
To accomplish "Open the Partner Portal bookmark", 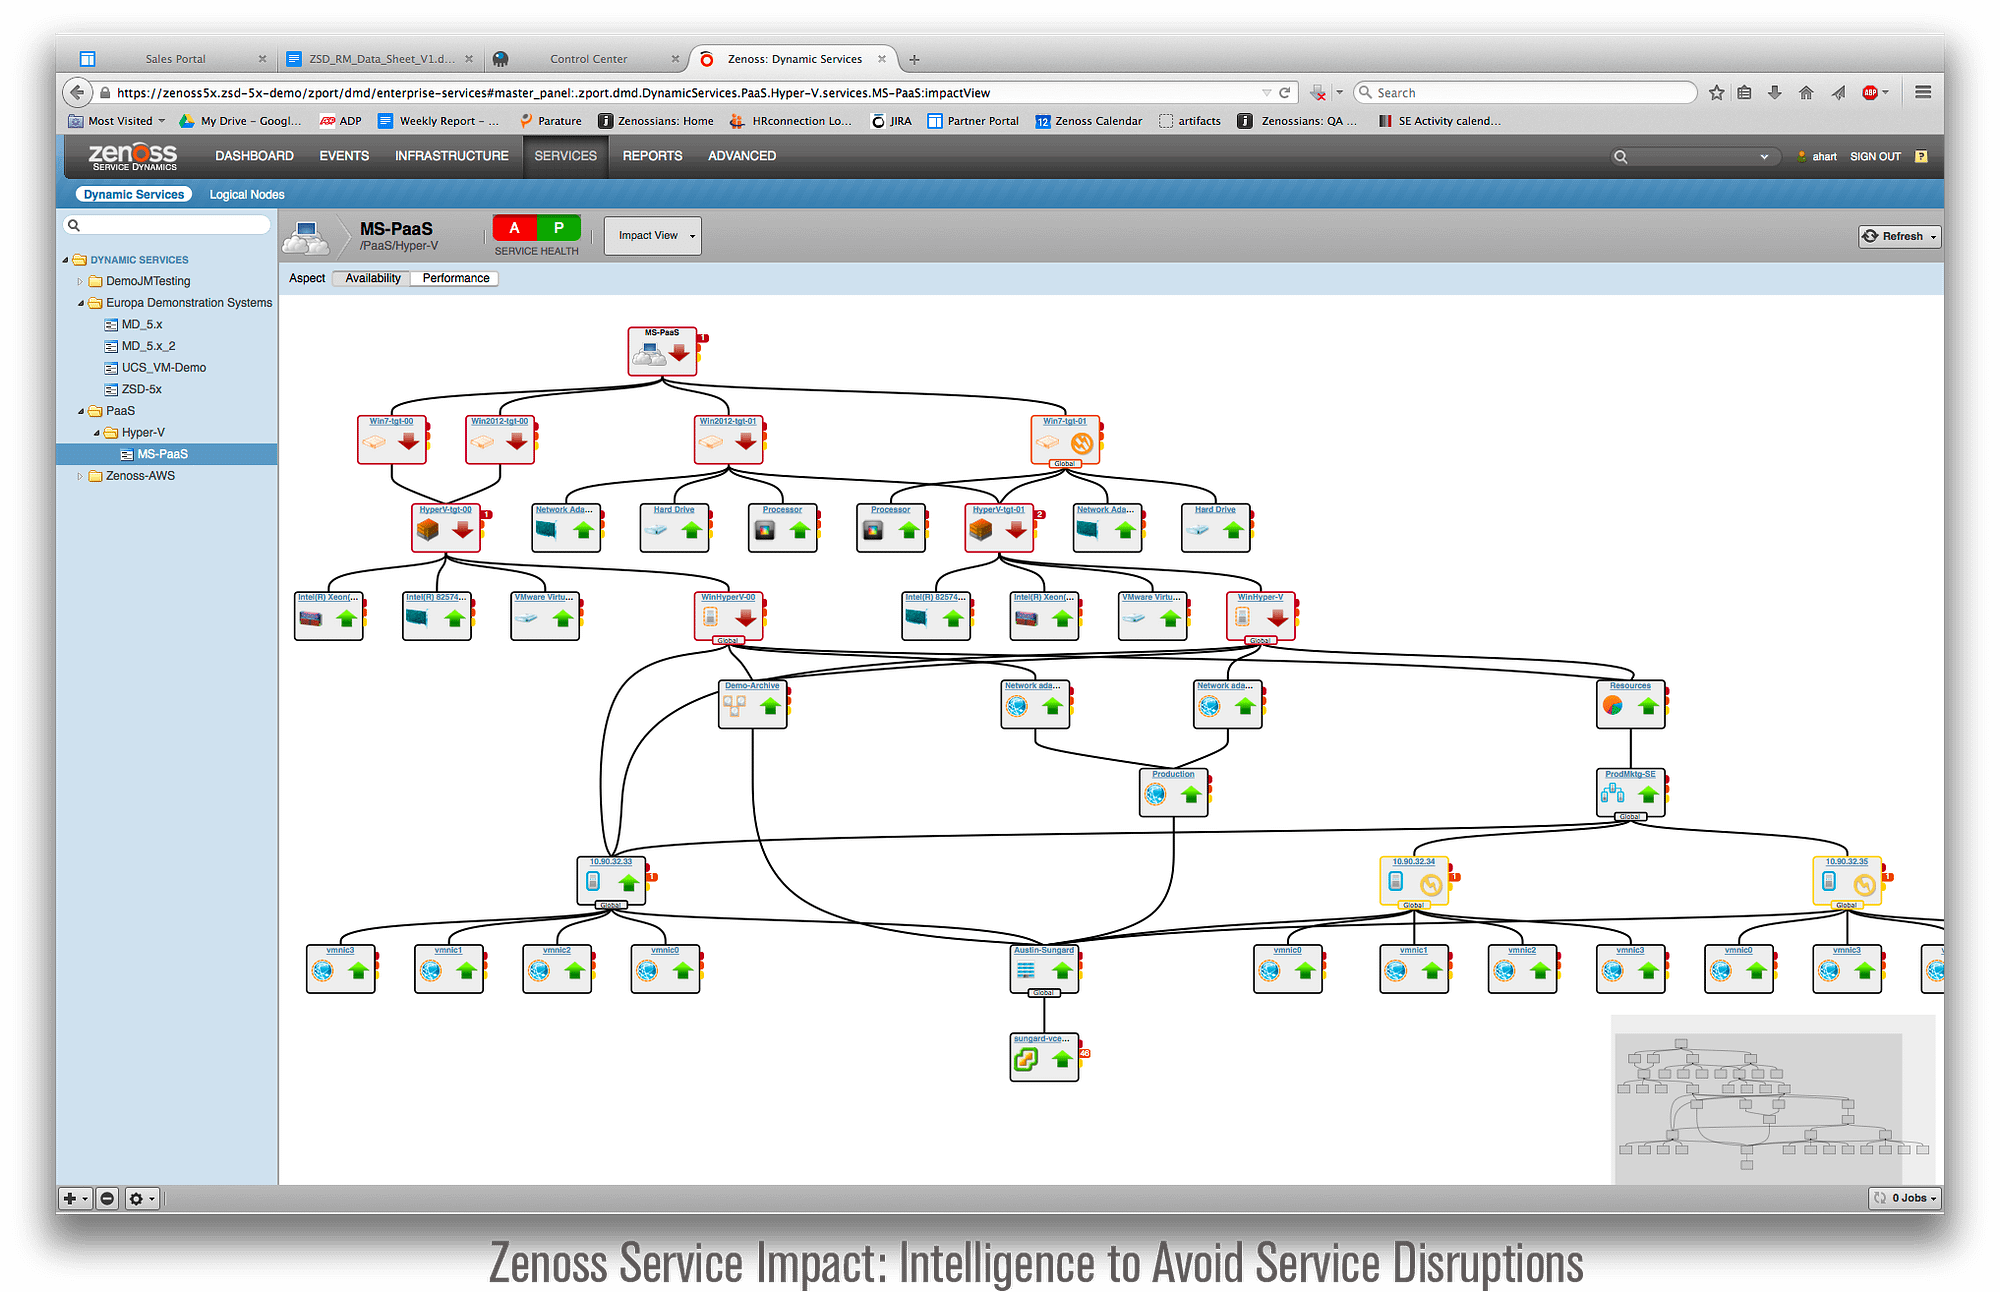I will tap(973, 121).
